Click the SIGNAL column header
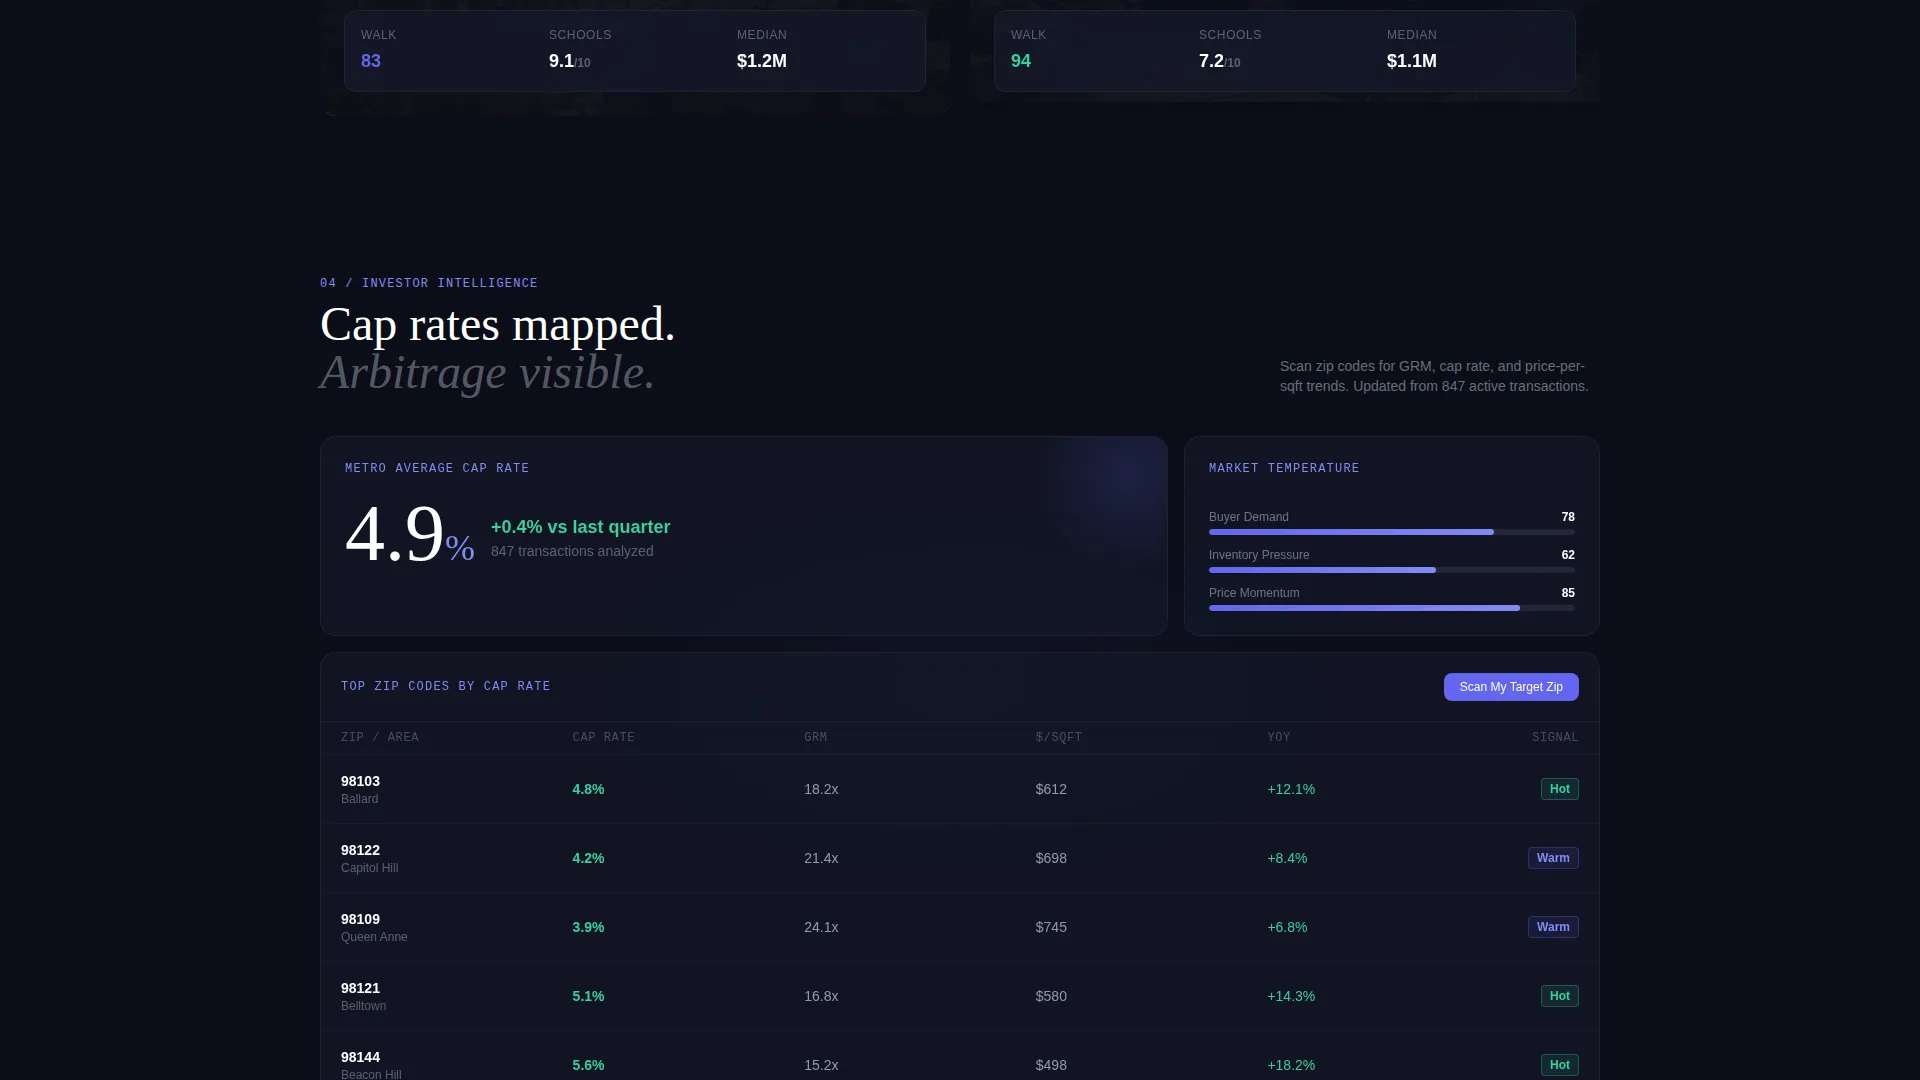The image size is (1920, 1080). point(1555,737)
